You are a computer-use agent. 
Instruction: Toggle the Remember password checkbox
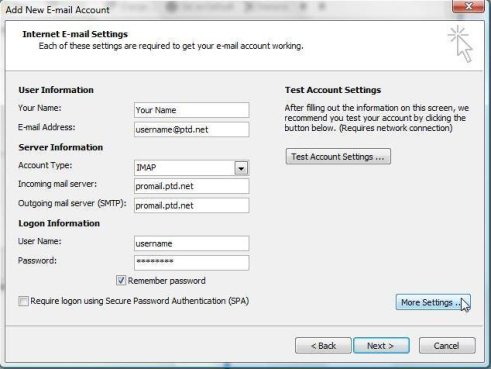(x=121, y=280)
